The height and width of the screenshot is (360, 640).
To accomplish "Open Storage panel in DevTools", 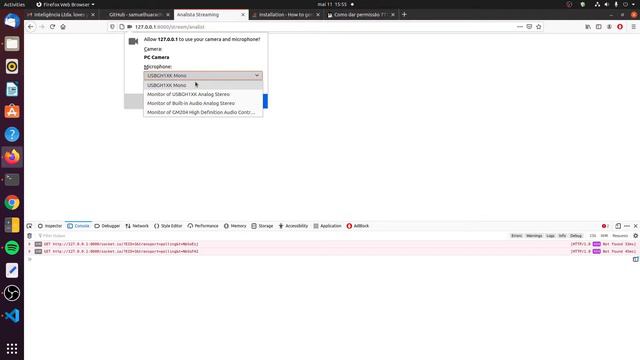I will click(262, 226).
